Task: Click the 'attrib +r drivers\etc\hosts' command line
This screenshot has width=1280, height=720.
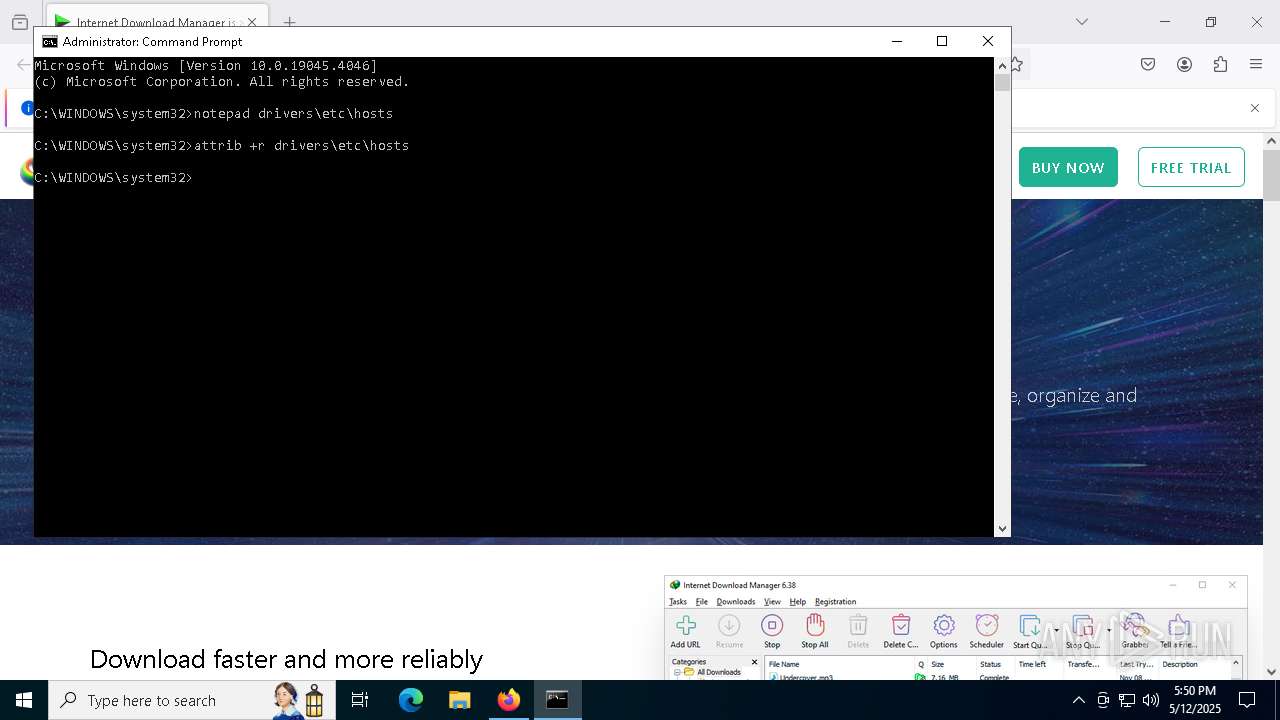Action: [x=222, y=146]
